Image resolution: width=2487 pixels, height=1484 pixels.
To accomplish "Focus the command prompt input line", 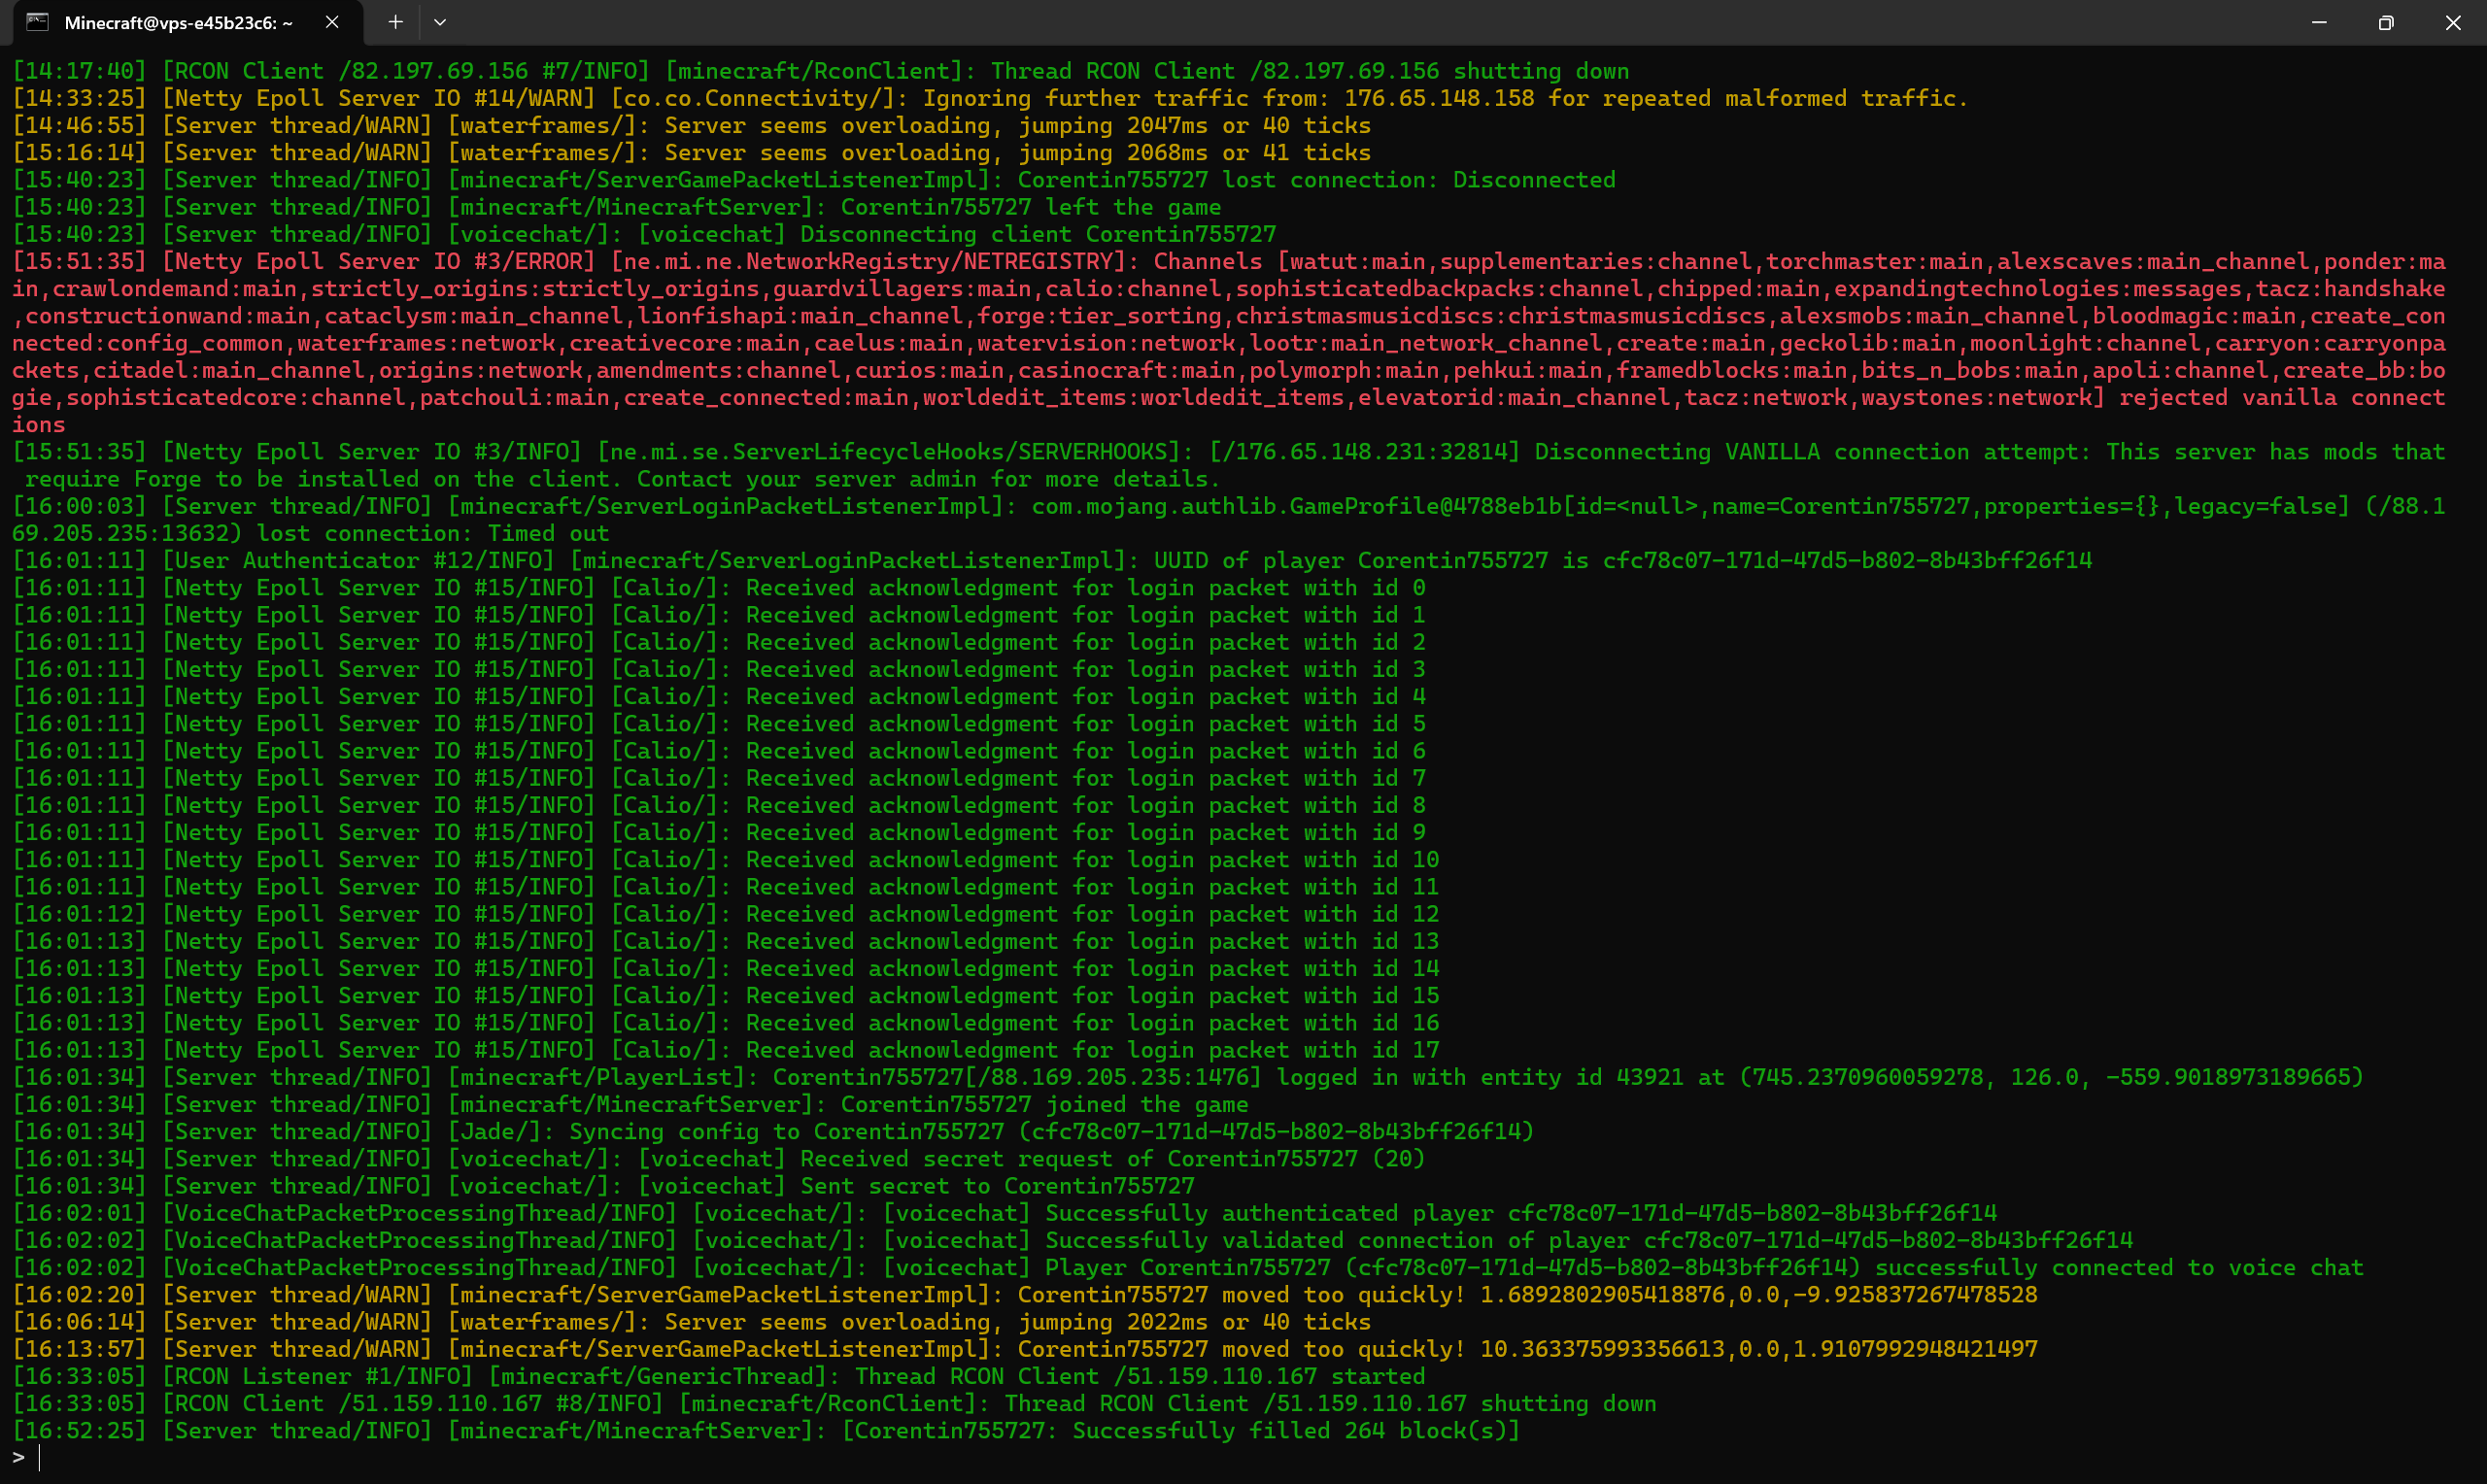I will (x=1243, y=1458).
